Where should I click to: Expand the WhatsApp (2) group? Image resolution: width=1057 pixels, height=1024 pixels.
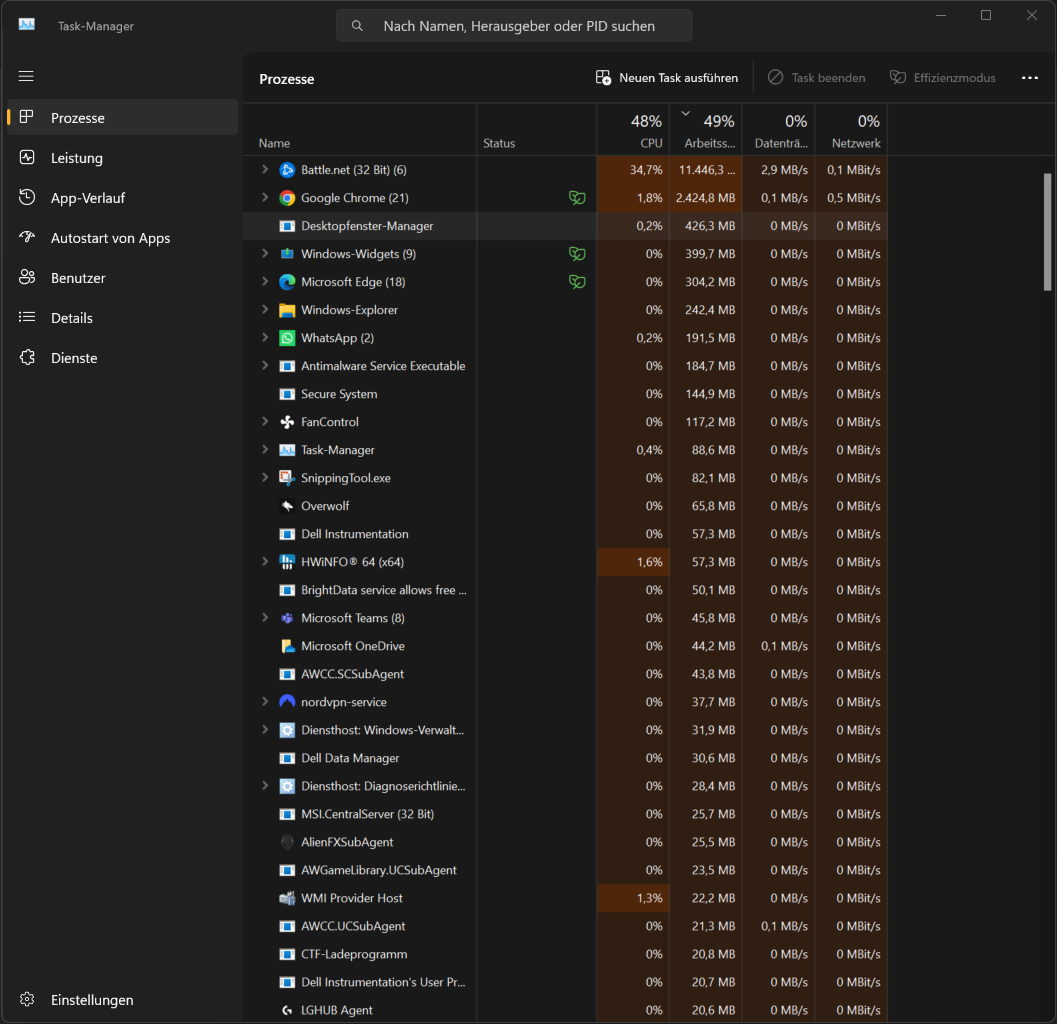pos(265,338)
